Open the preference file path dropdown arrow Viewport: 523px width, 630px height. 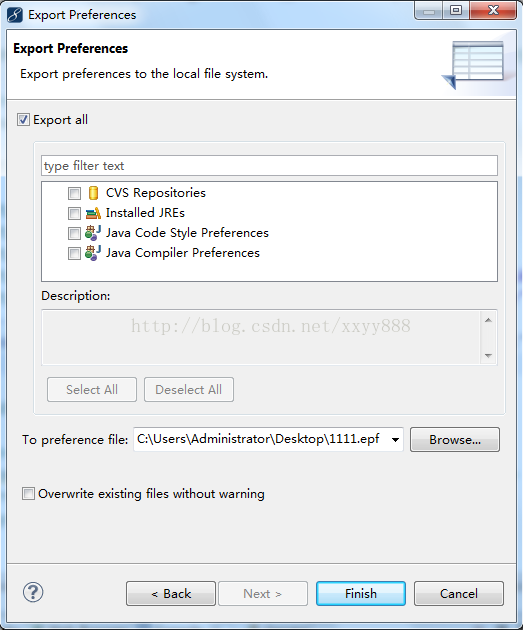coord(395,440)
